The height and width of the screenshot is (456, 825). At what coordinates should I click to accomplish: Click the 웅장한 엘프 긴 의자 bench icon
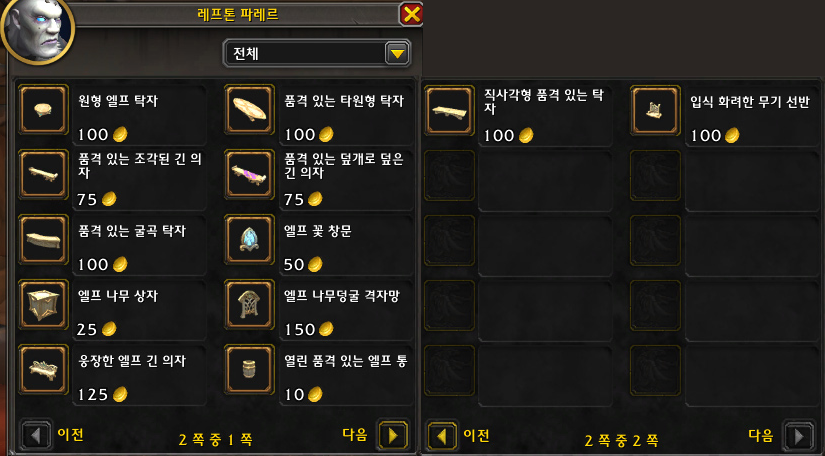[x=44, y=369]
